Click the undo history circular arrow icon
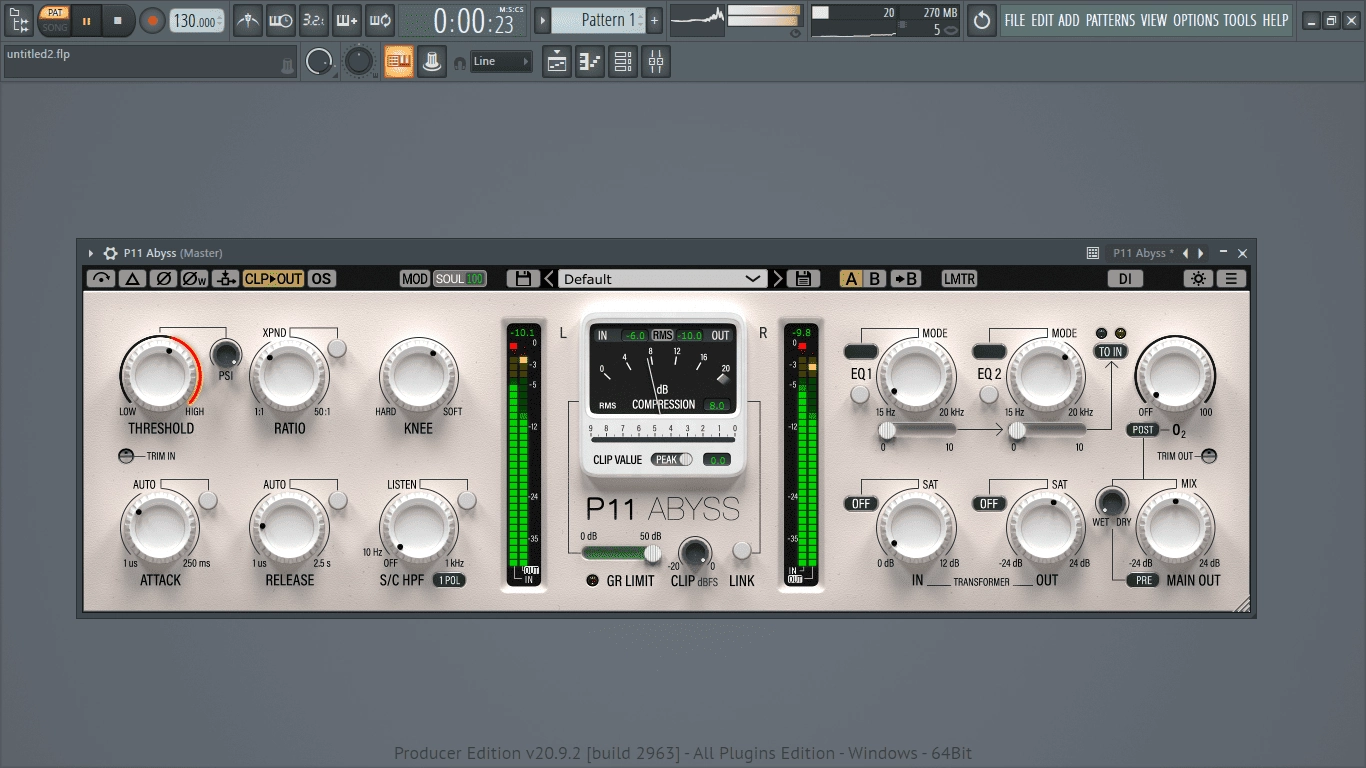This screenshot has width=1366, height=768. coord(982,20)
